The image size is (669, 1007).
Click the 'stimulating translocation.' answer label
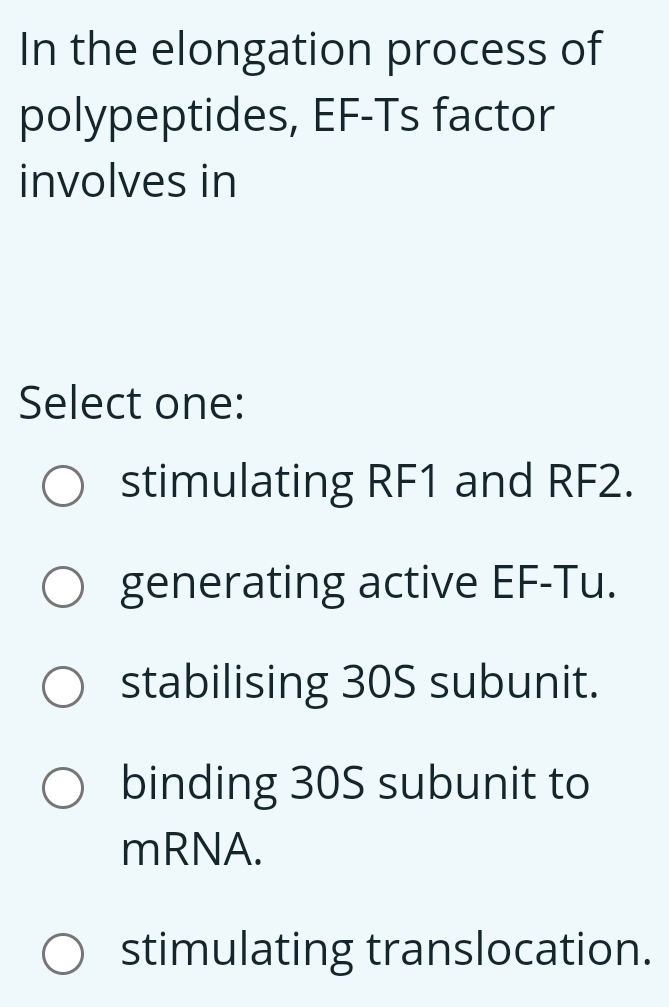click(386, 949)
